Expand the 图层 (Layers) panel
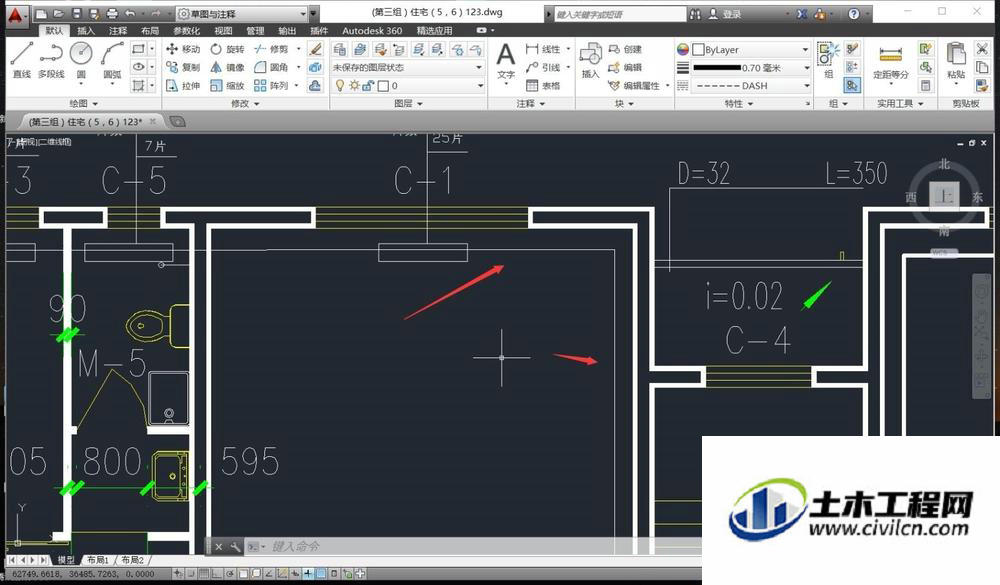The width and height of the screenshot is (1000, 585). click(408, 103)
